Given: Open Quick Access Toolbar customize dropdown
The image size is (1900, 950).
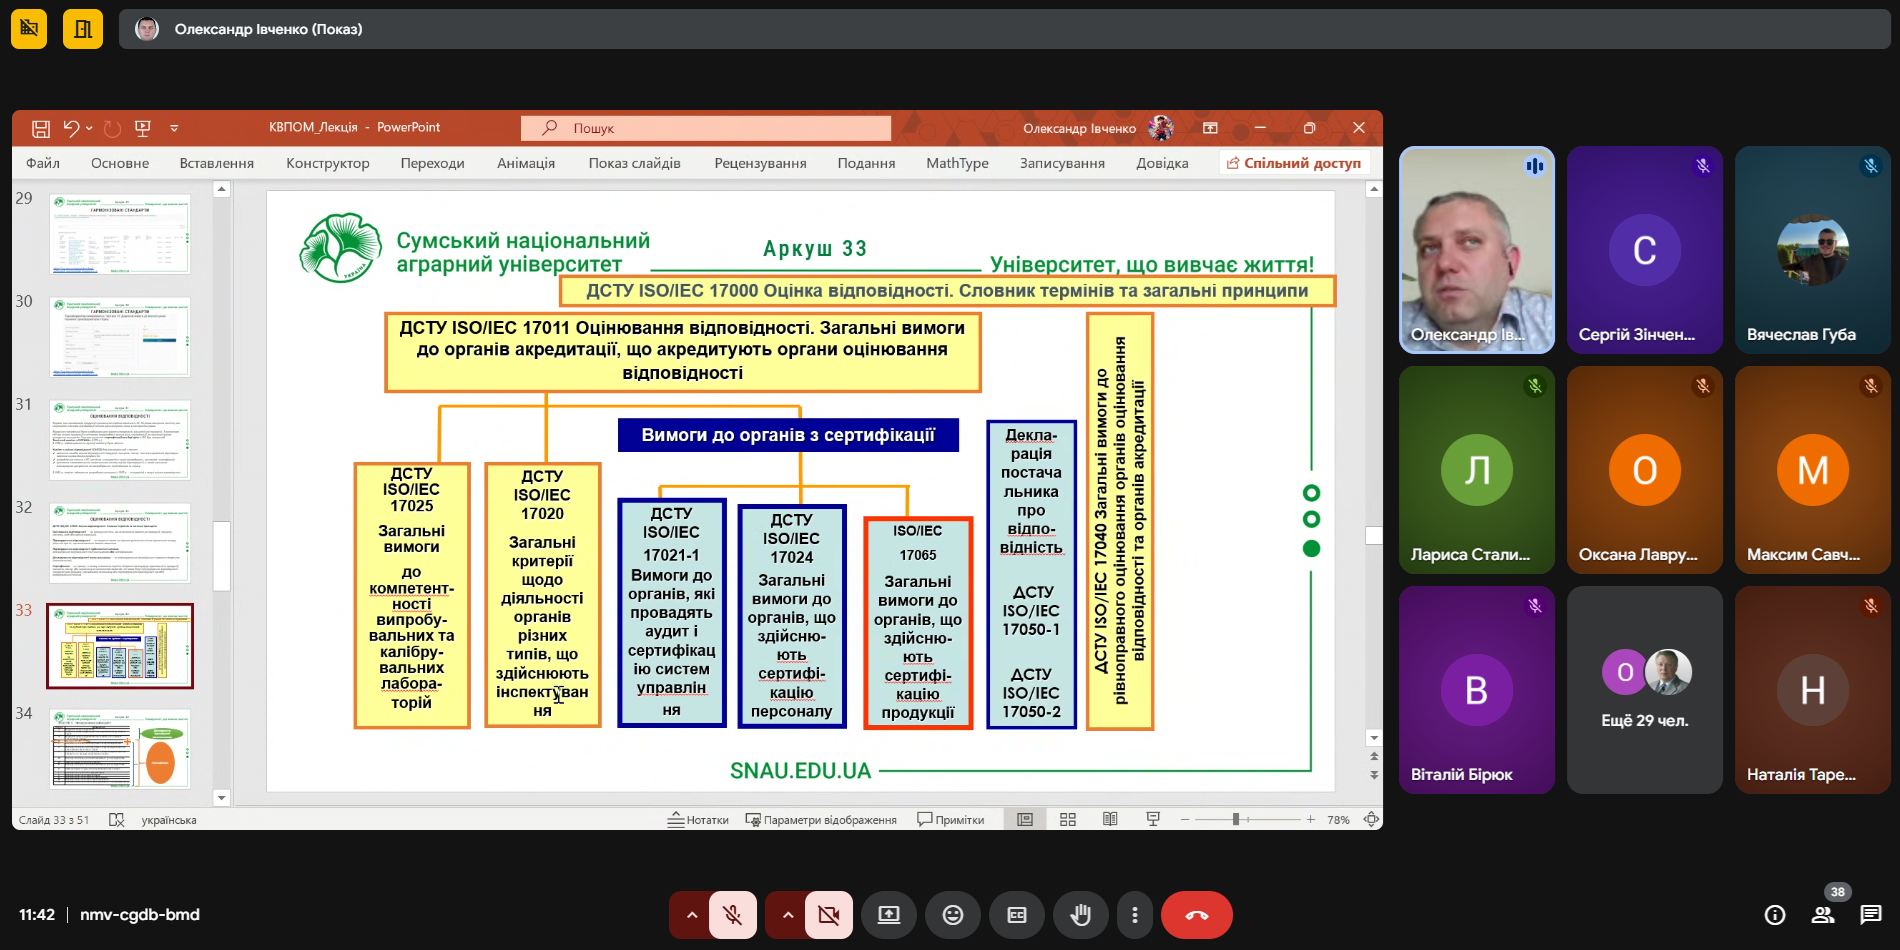Looking at the screenshot, I should click(x=174, y=128).
